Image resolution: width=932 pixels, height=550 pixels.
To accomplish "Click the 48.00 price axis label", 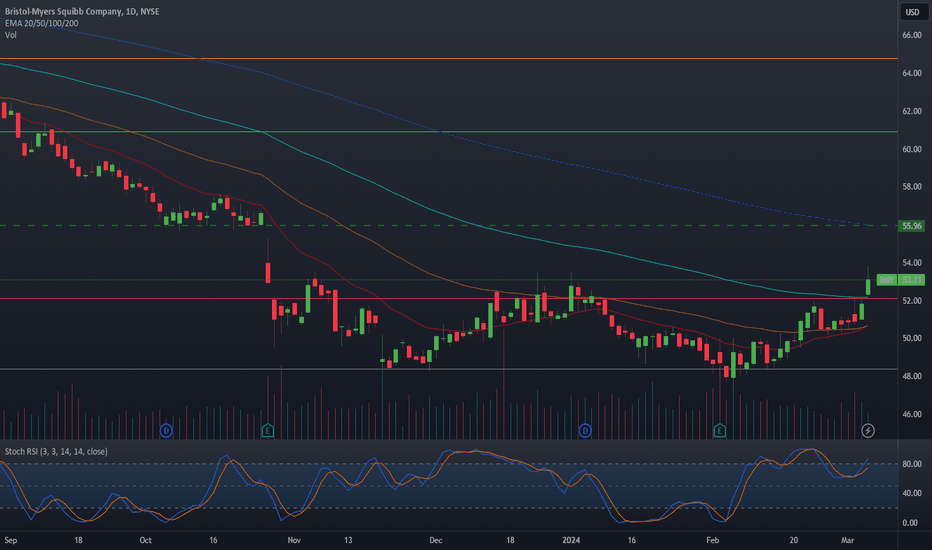I will [912, 376].
